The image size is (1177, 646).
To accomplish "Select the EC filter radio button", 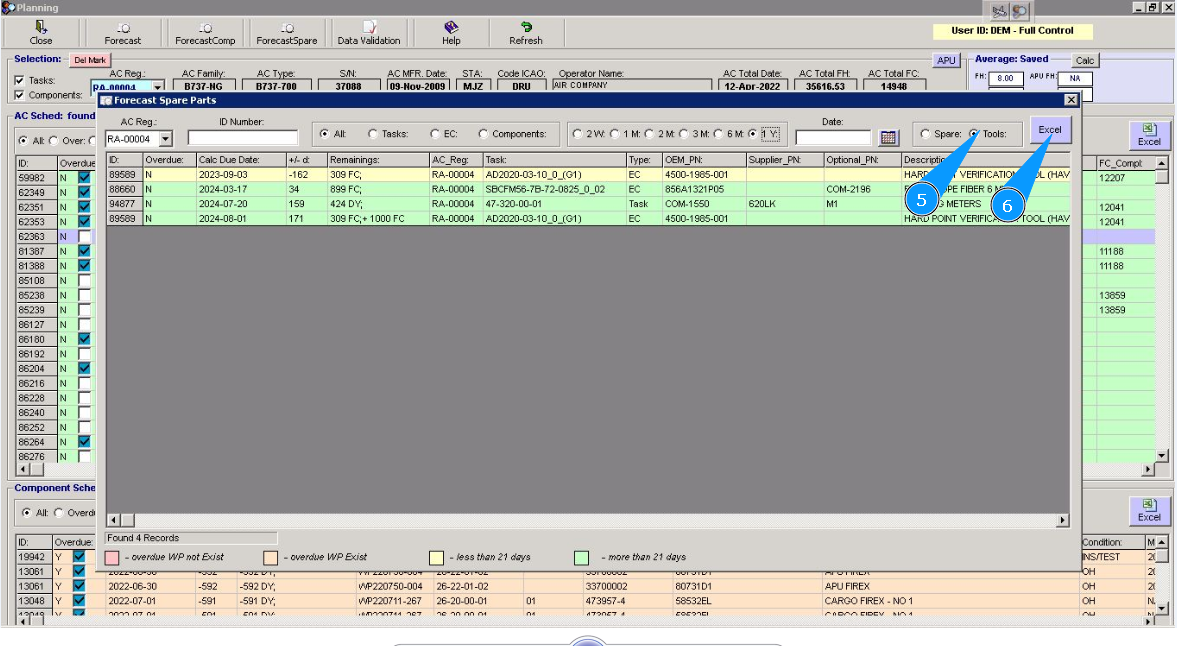I will click(436, 134).
